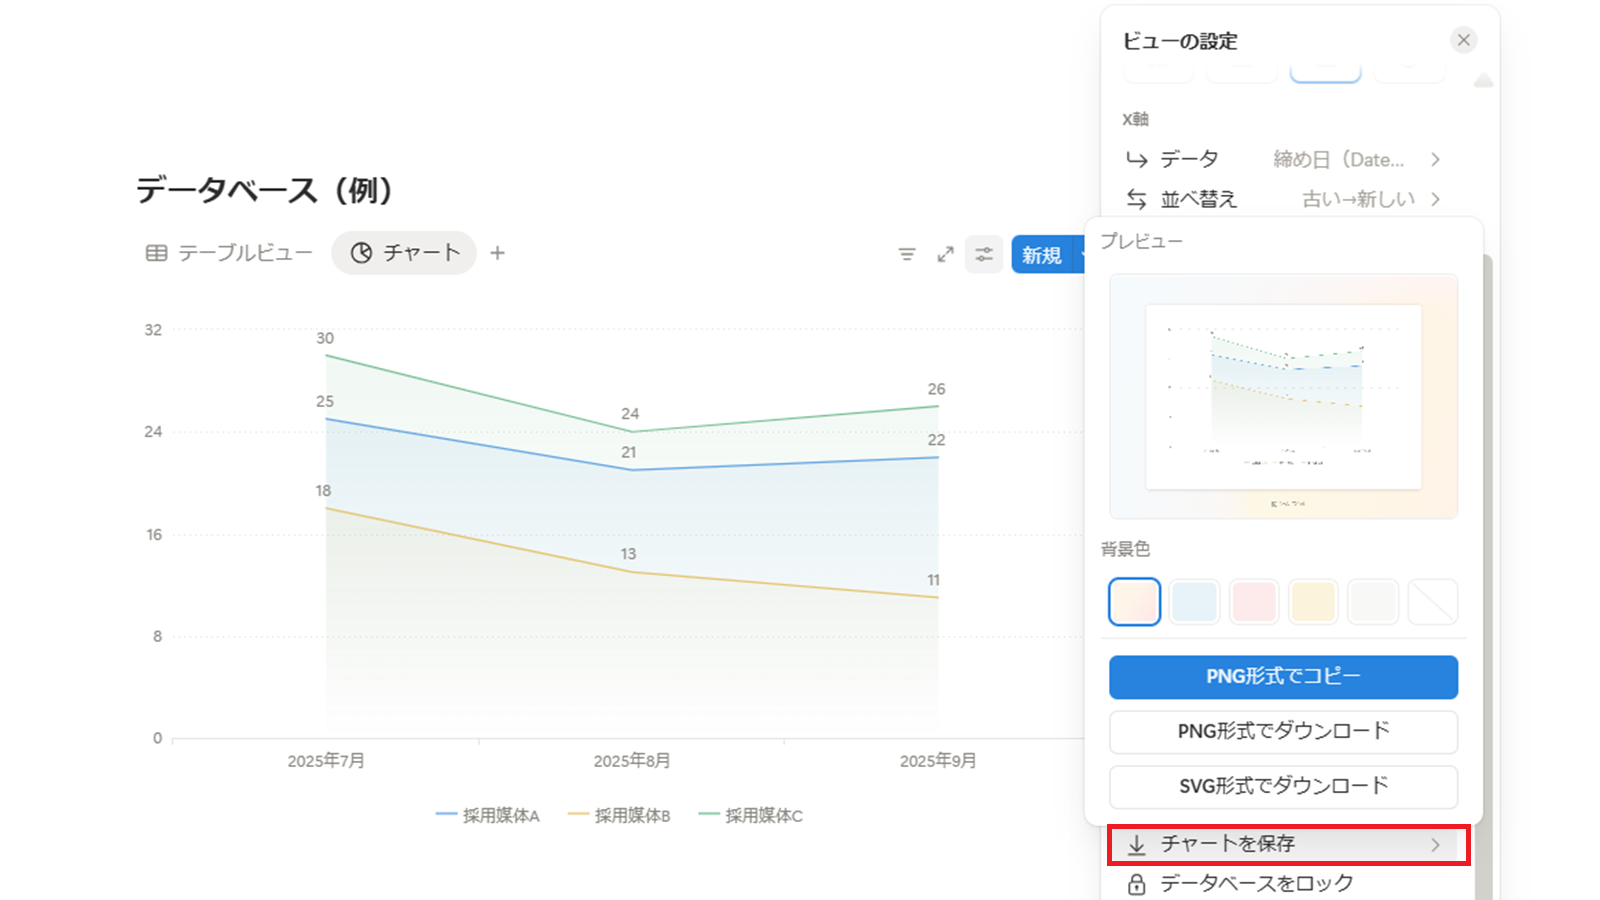Viewport: 1600px width, 900px height.
Task: Switch to the テーブルビュー tab
Action: 230,253
